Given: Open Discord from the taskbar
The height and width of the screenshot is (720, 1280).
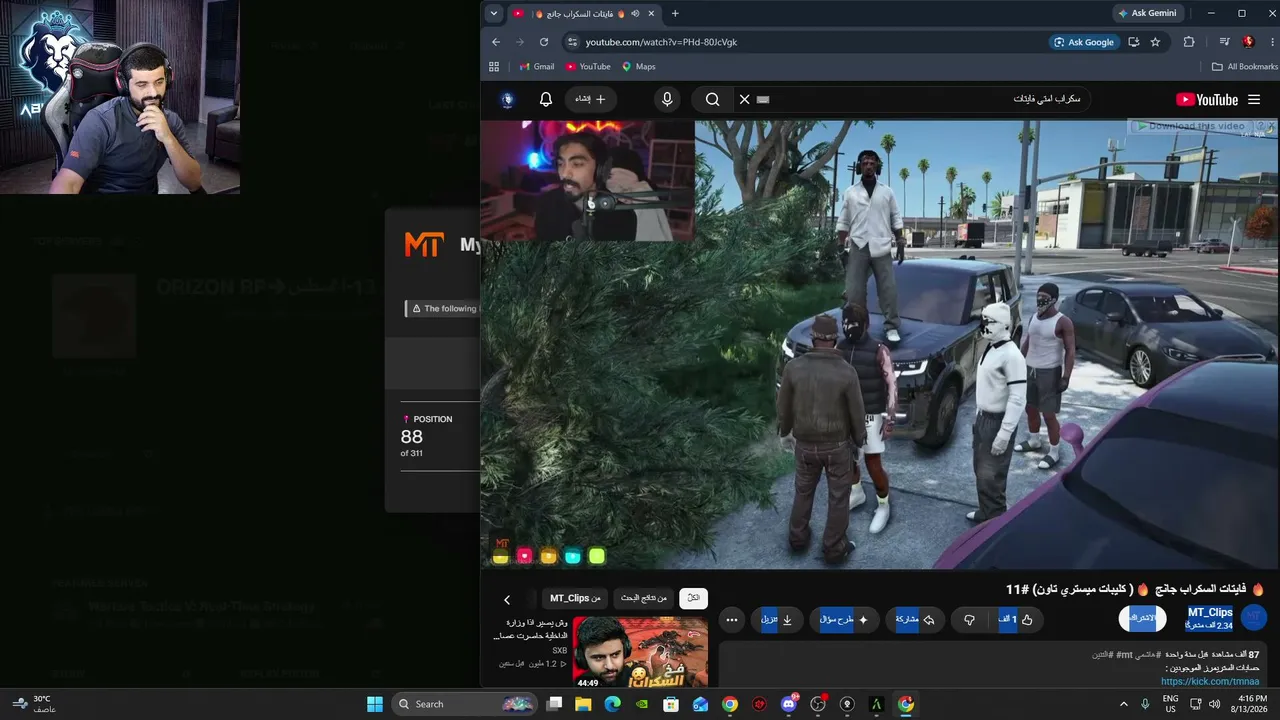Looking at the screenshot, I should (789, 704).
